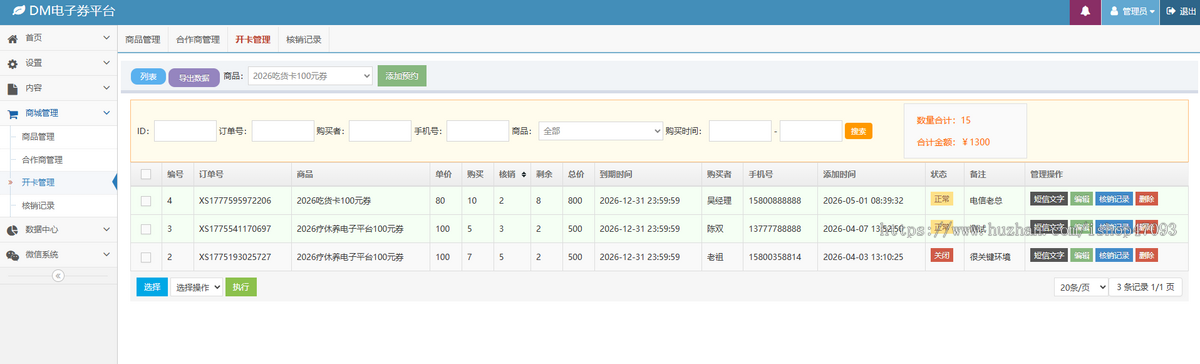Click the blue 列表 button
The image size is (1200, 364).
(x=148, y=76)
